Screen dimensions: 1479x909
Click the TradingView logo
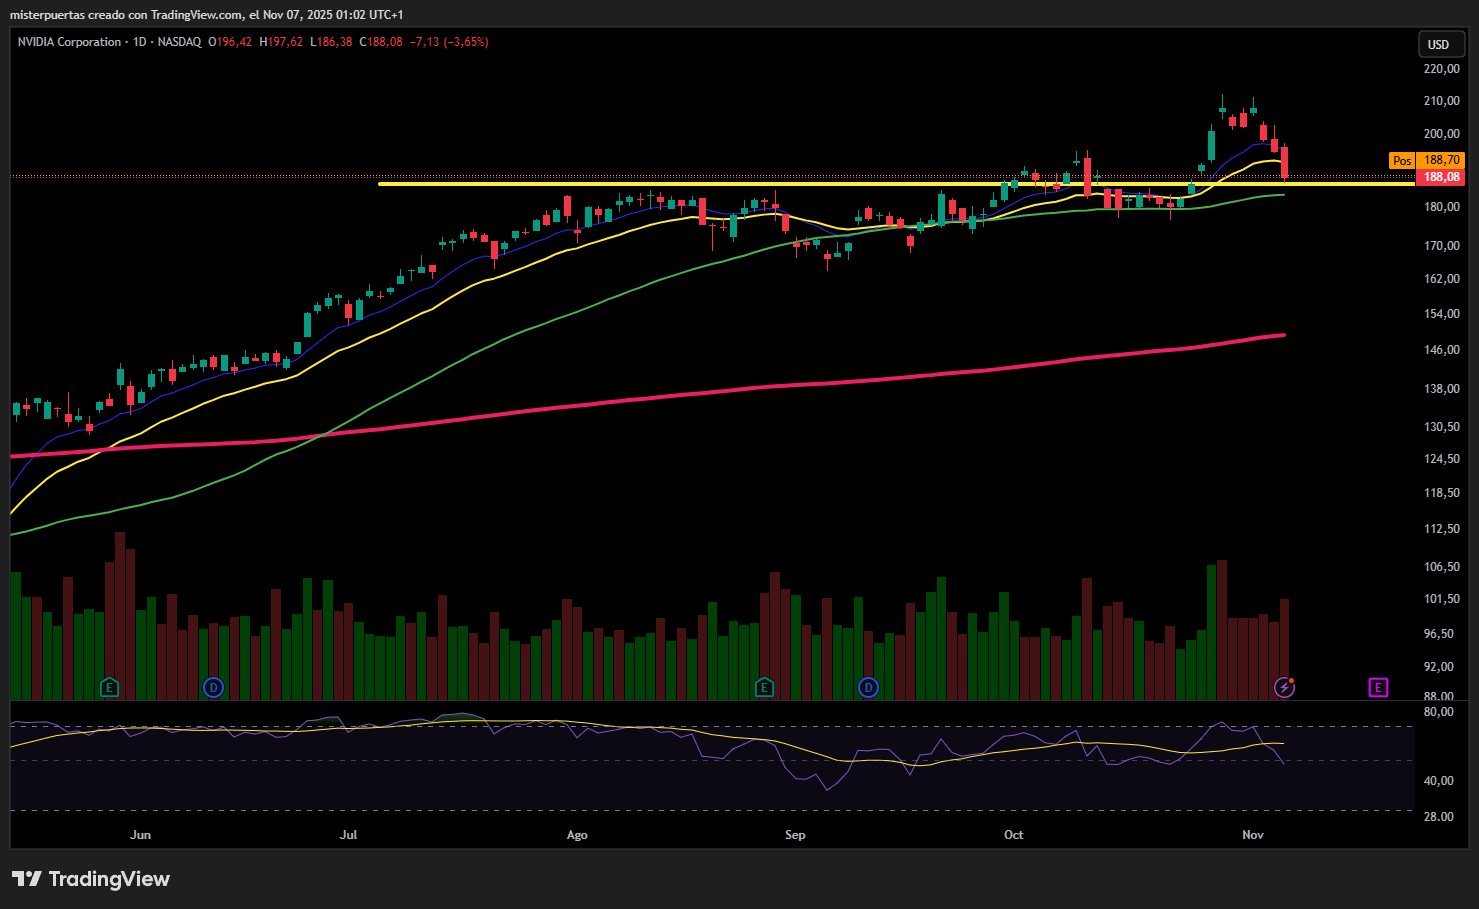tap(91, 879)
